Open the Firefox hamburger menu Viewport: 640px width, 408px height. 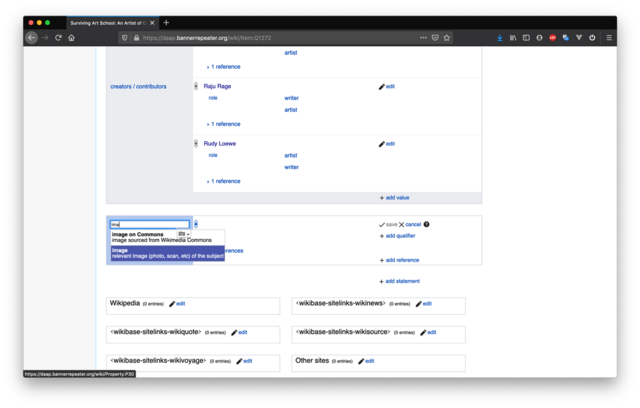point(606,38)
